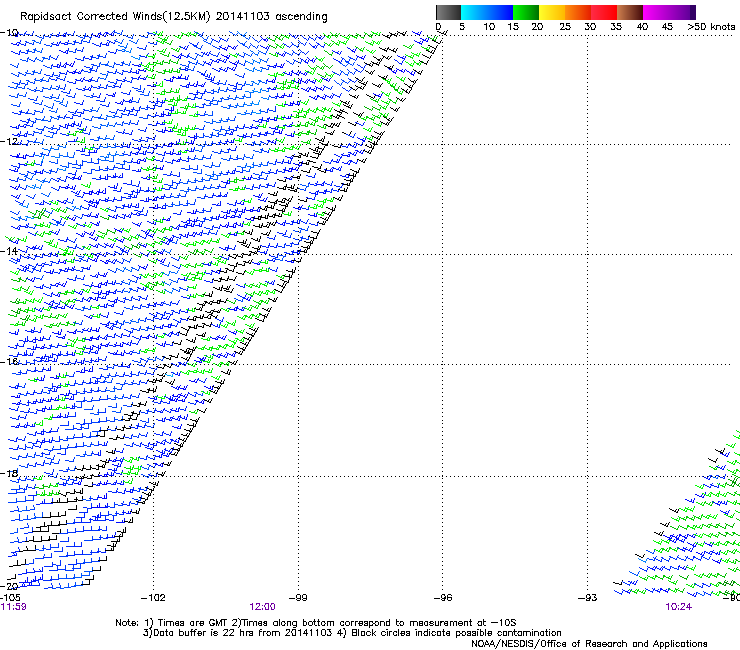Click the -18 latitude axis label
Screen dimensions: 740x650
(x=9, y=473)
